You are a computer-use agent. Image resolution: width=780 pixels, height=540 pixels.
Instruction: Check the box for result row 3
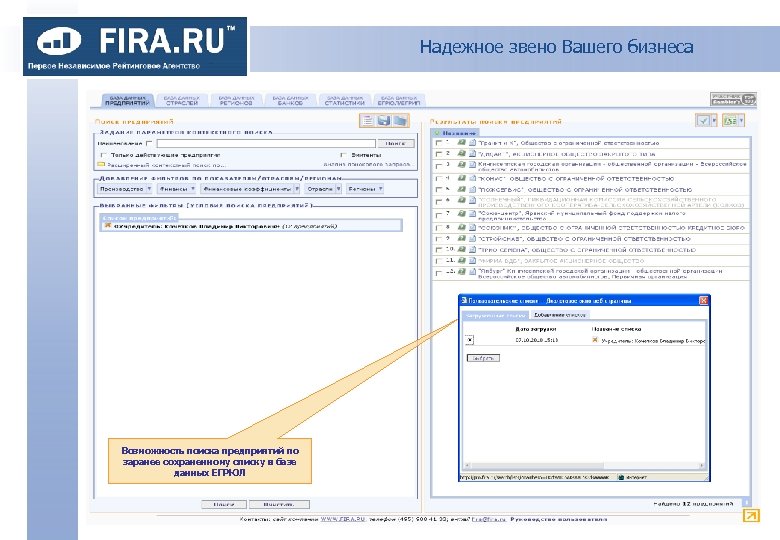438,166
